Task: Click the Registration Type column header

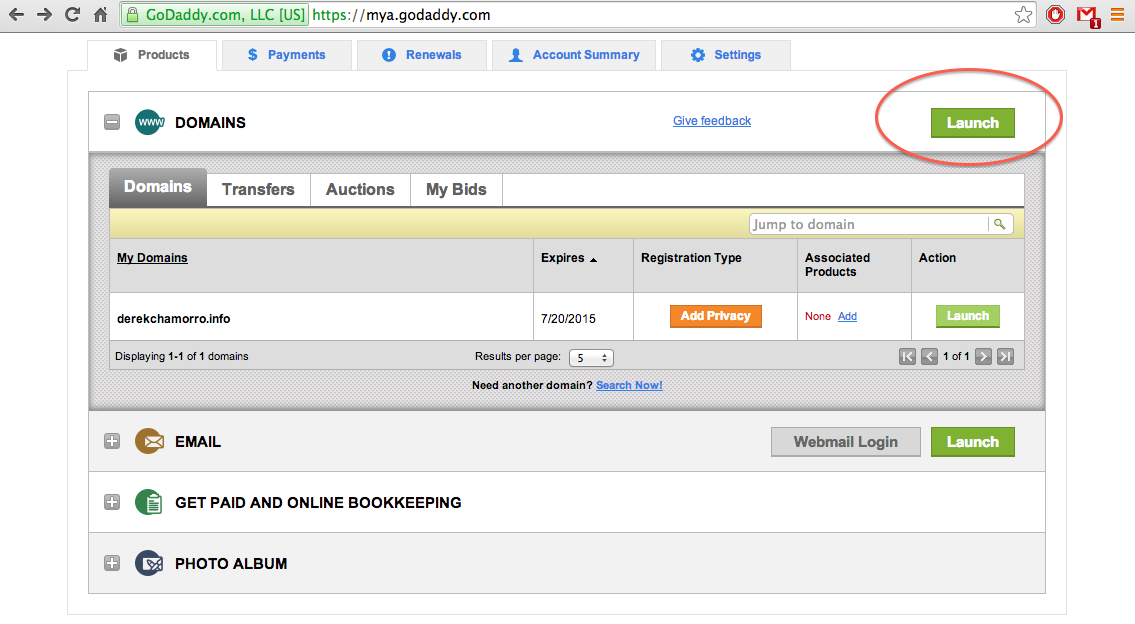Action: (691, 258)
